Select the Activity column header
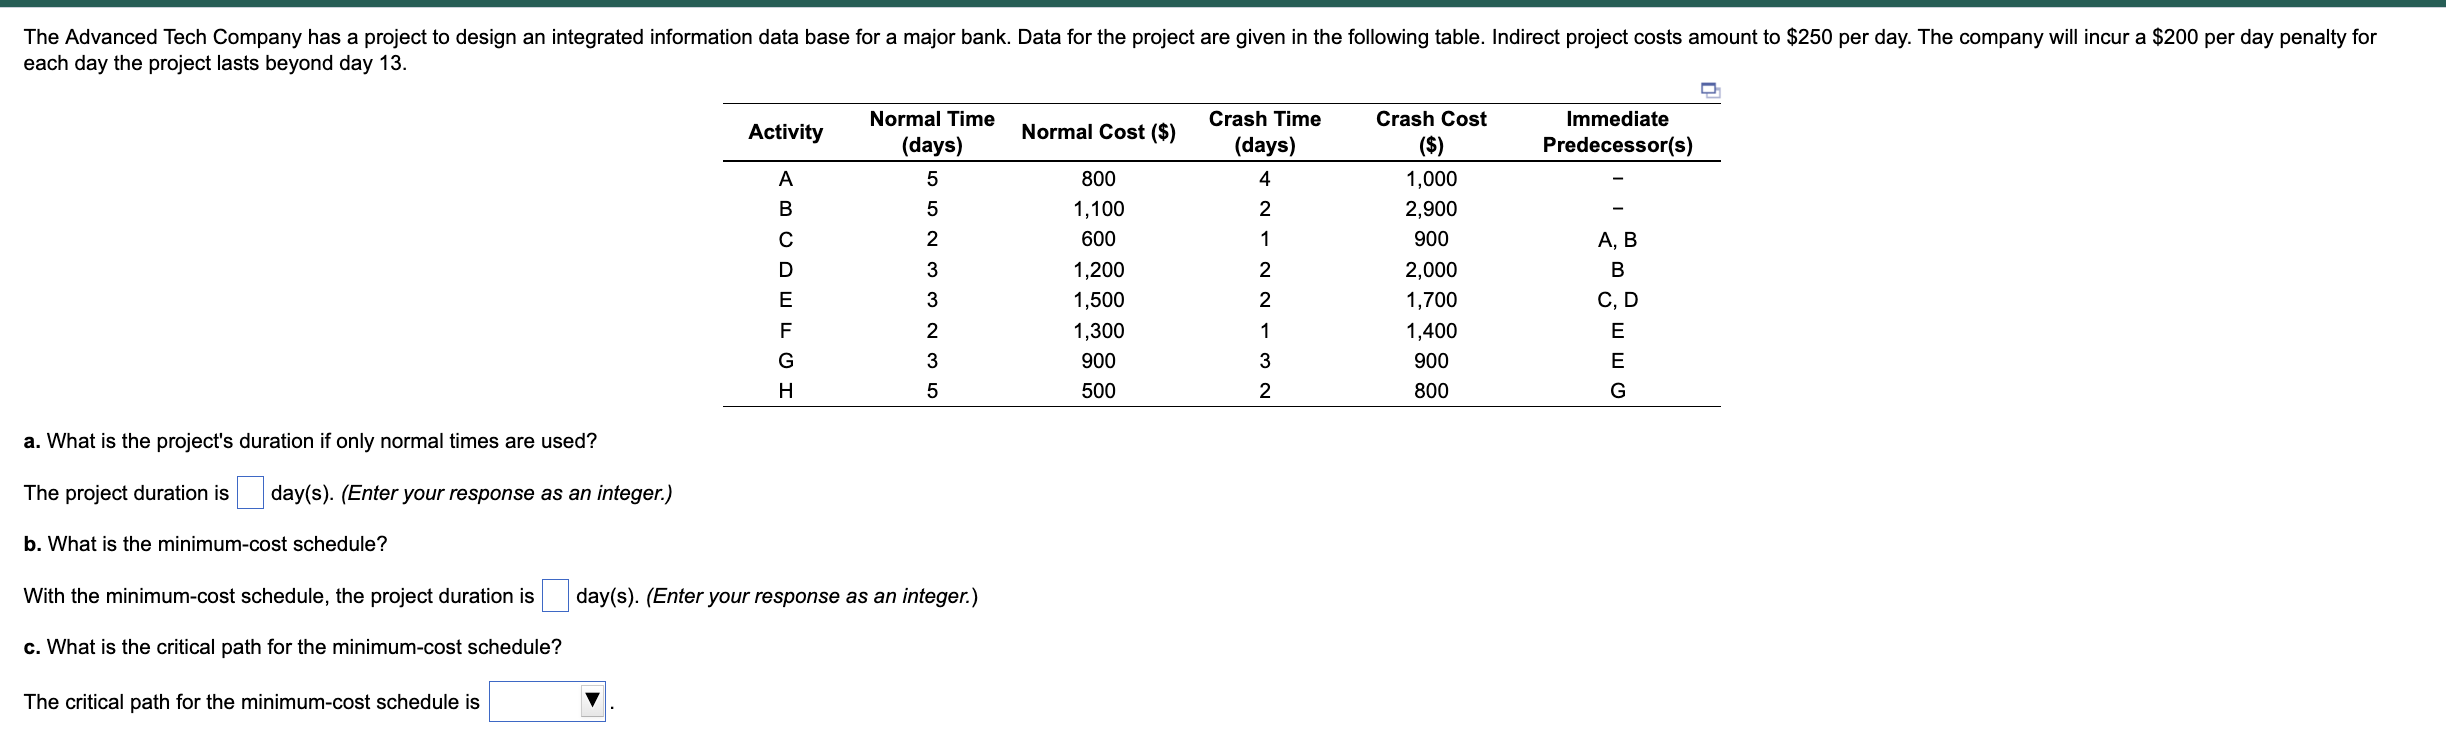 785,131
